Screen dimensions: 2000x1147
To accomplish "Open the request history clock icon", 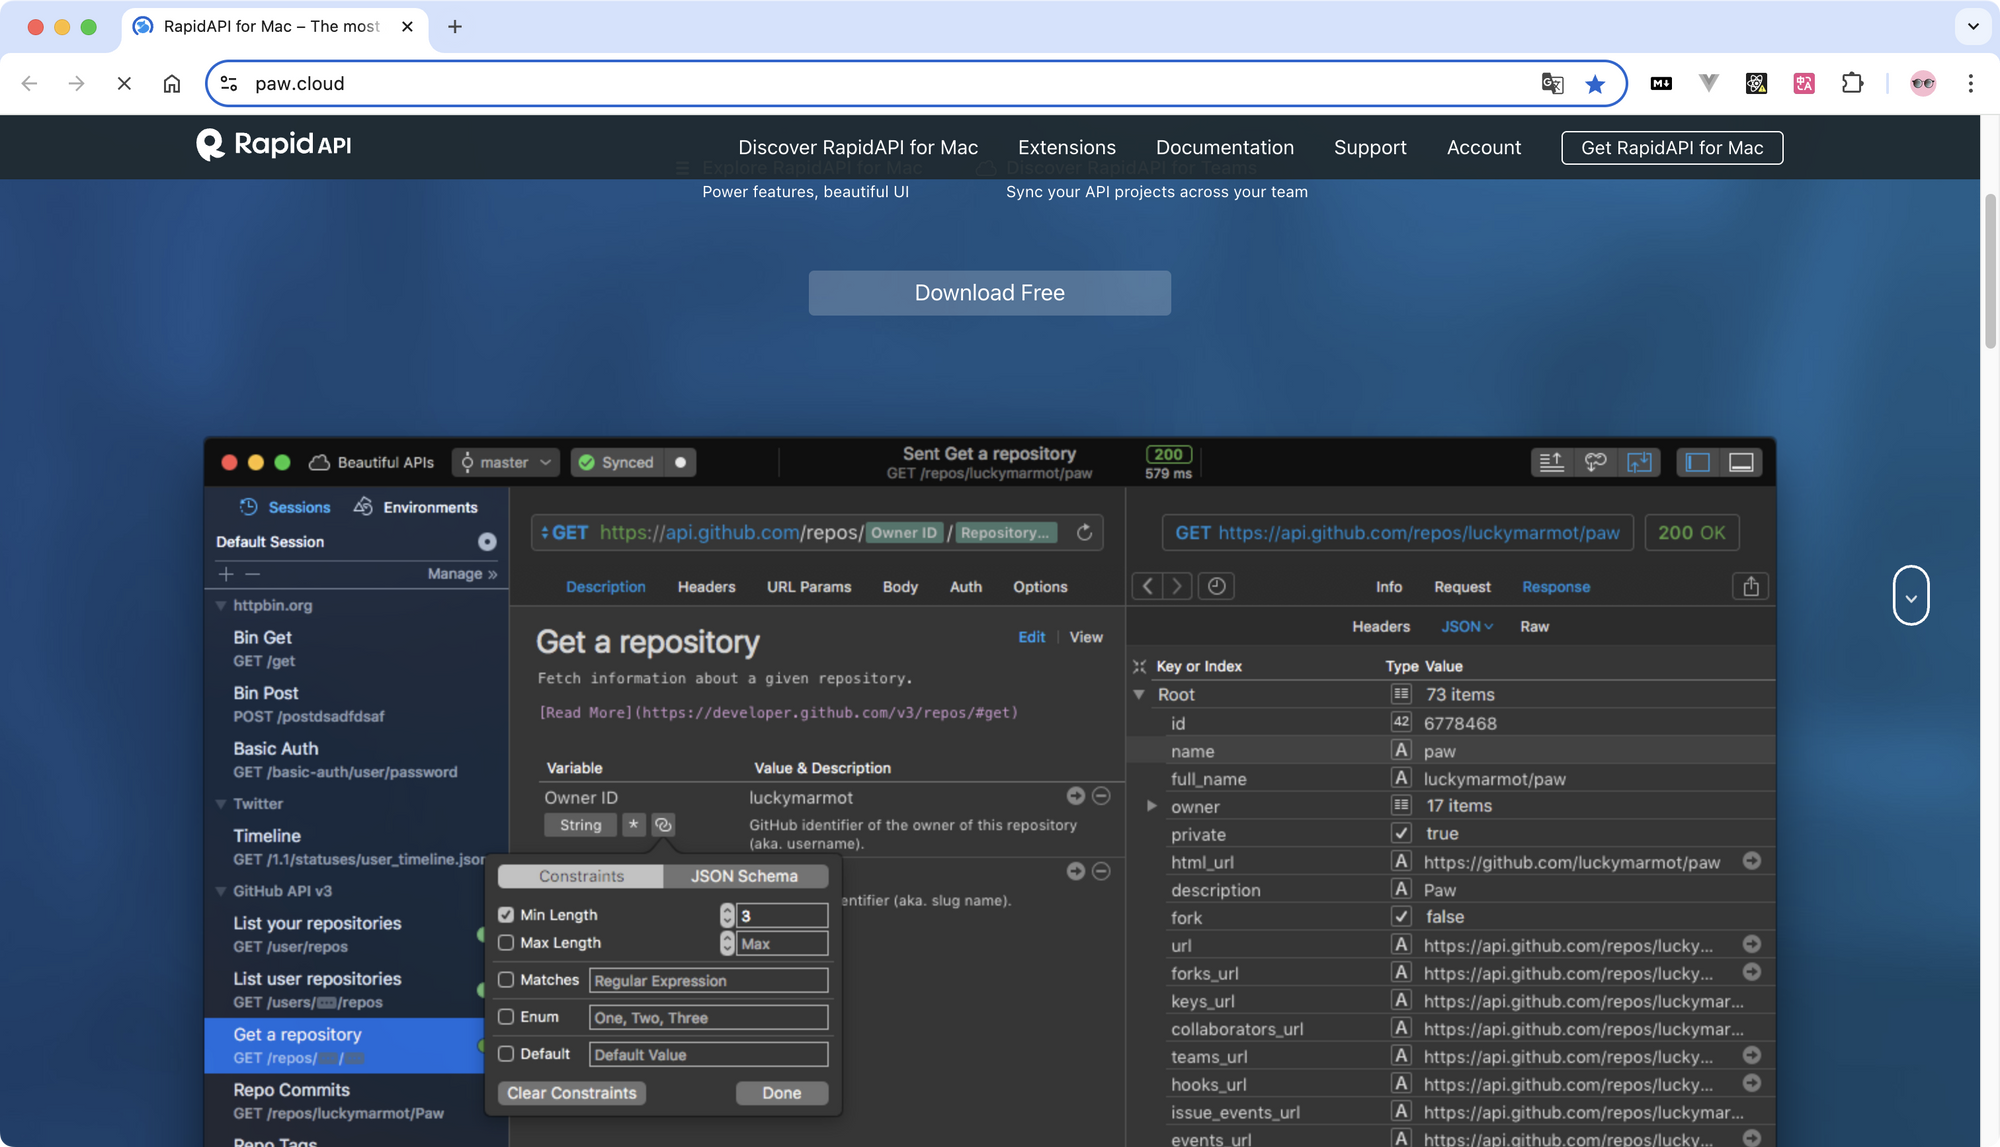I will coord(1216,586).
